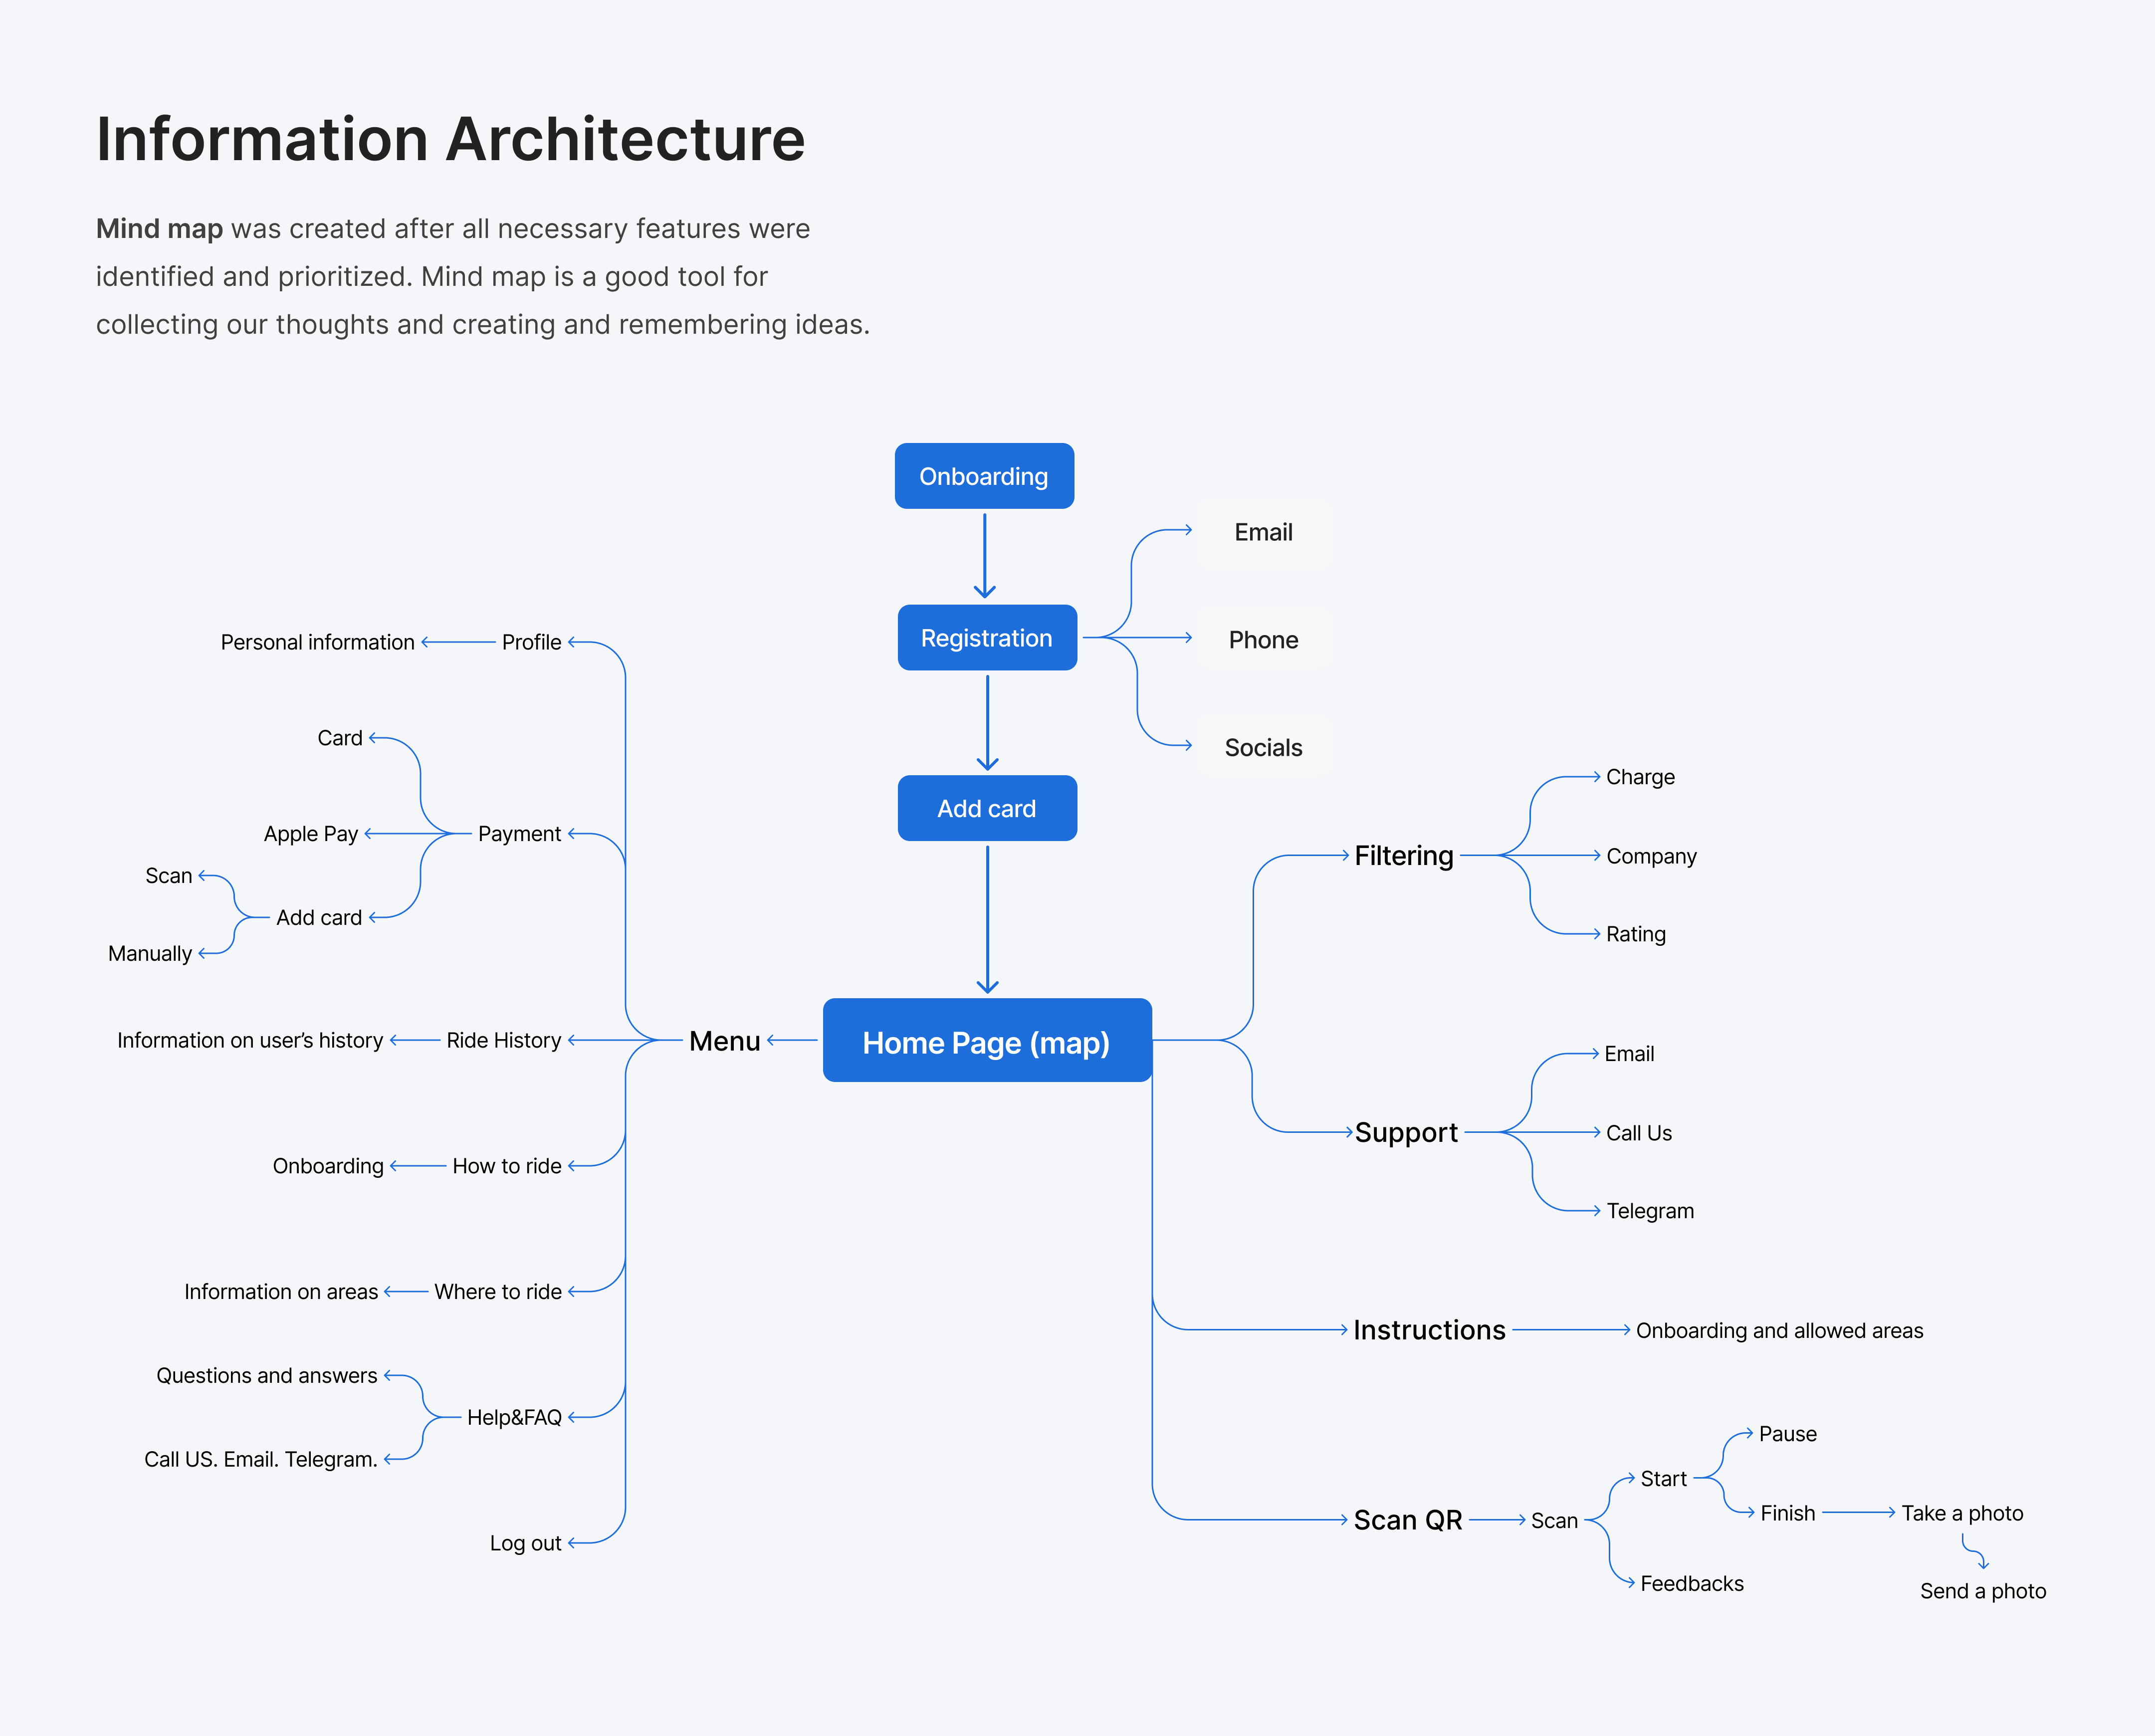This screenshot has width=2155, height=1736.
Task: Click the Ride History item
Action: coord(503,1040)
